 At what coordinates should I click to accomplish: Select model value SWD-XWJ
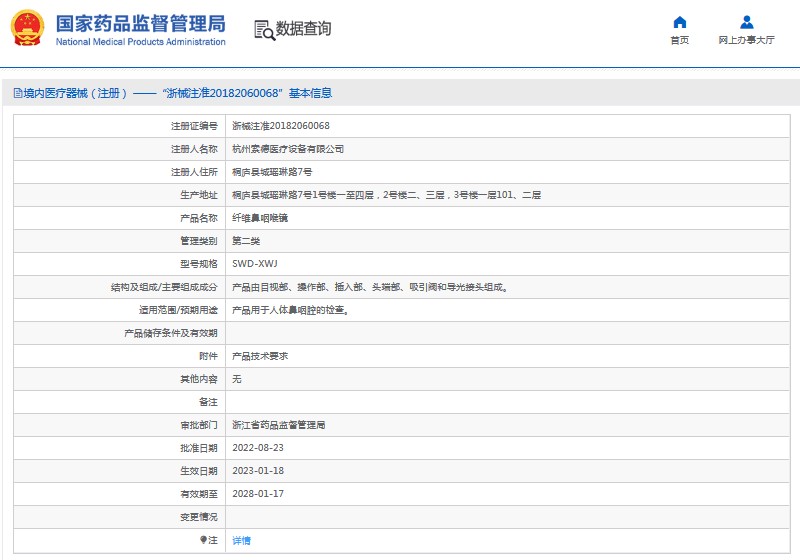(x=255, y=264)
